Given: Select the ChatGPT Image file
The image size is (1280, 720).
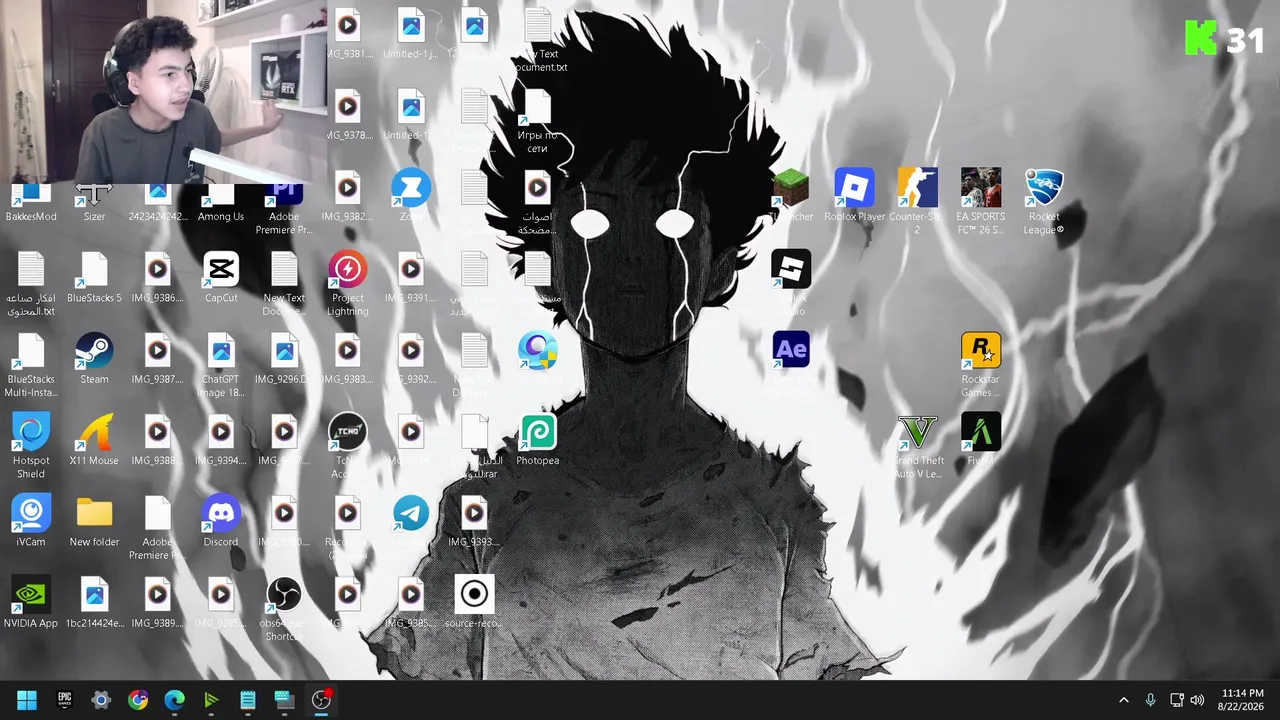Looking at the screenshot, I should tap(221, 365).
